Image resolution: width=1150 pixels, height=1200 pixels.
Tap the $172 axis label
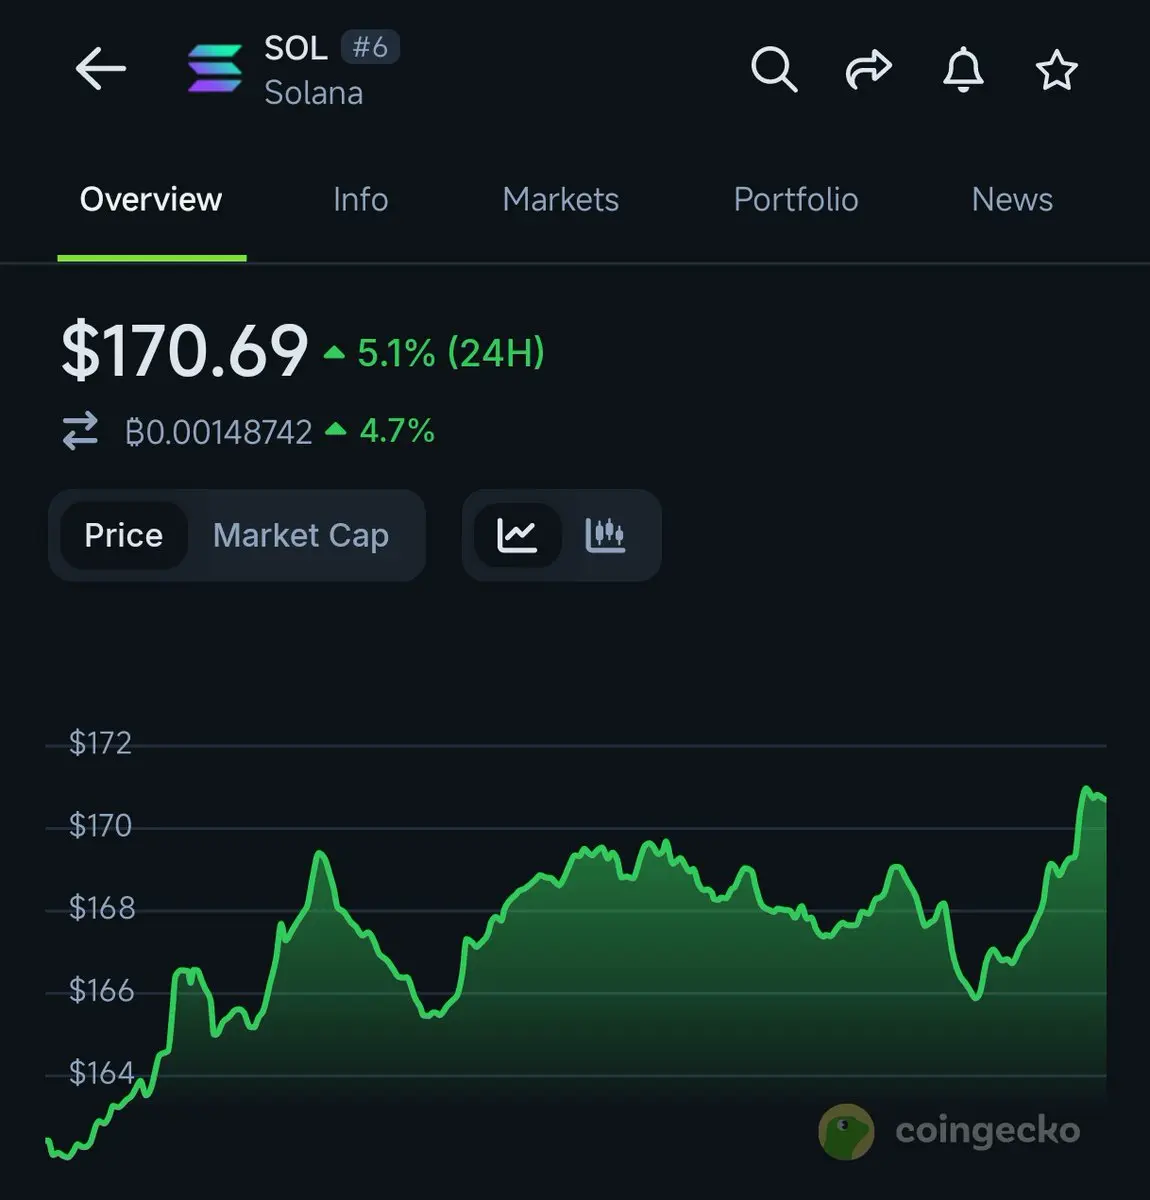(100, 743)
